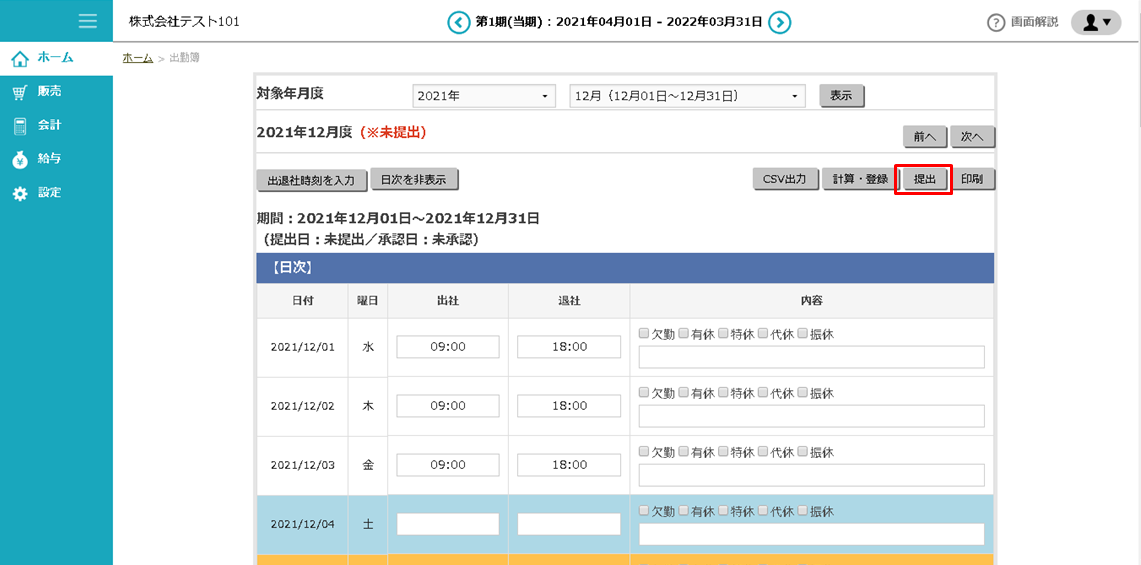Click the 販売 shopping cart icon
This screenshot has height=565, width=1141.
pyautogui.click(x=20, y=92)
